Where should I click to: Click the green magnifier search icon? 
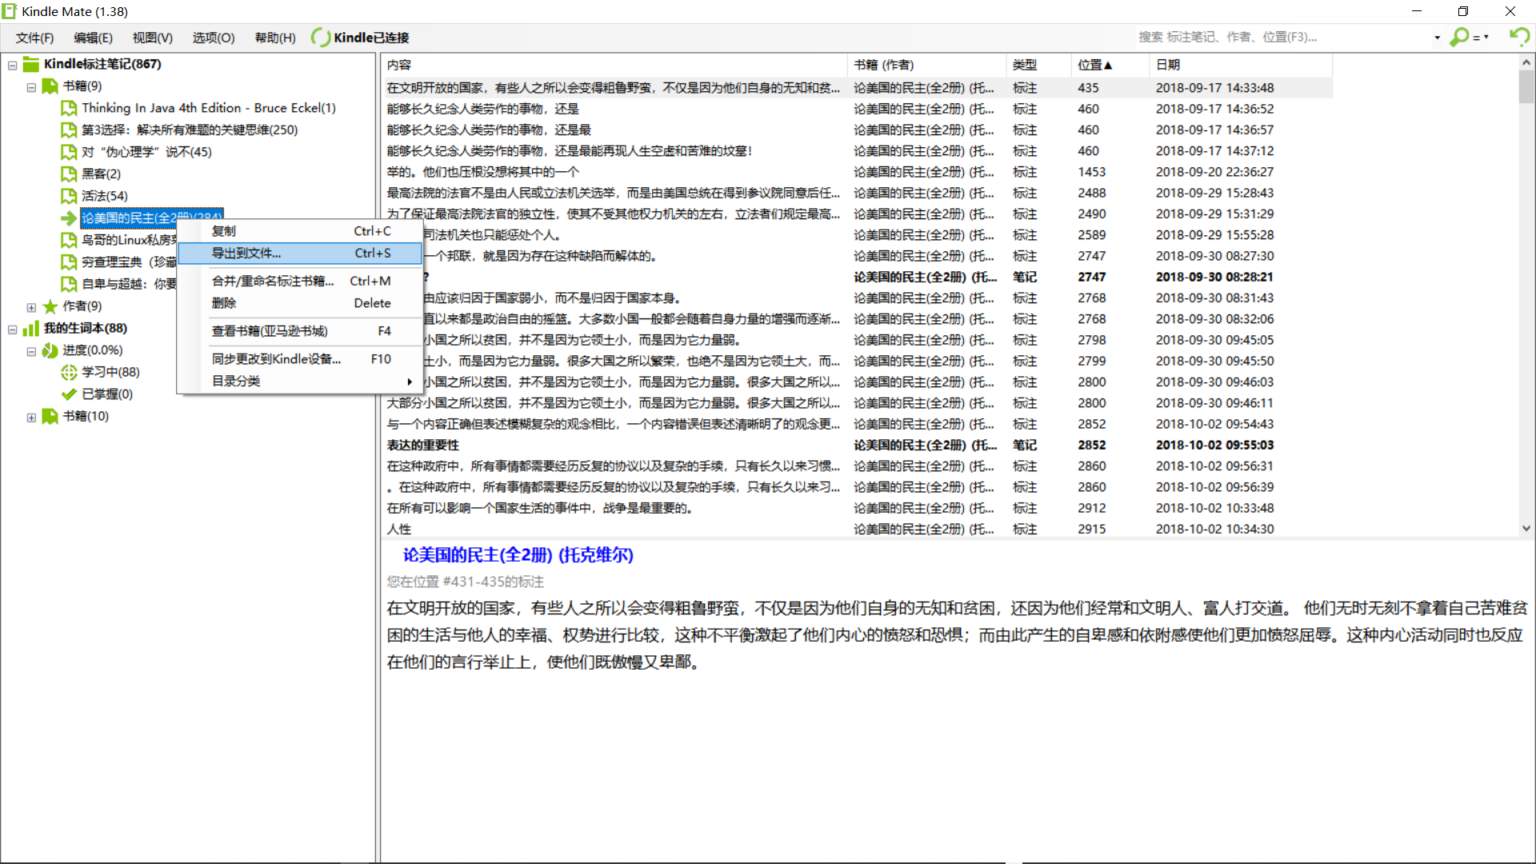point(1460,37)
